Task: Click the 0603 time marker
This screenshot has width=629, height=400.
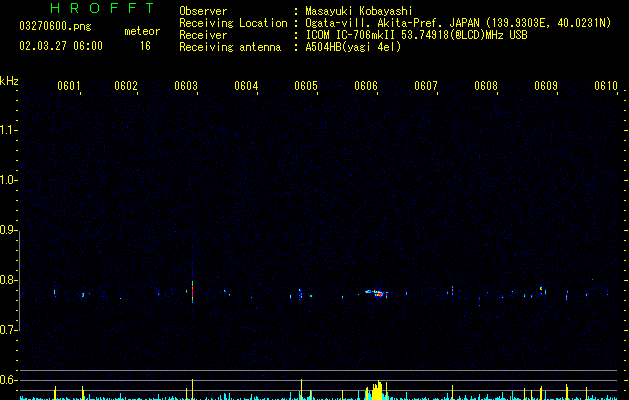Action: coord(186,86)
